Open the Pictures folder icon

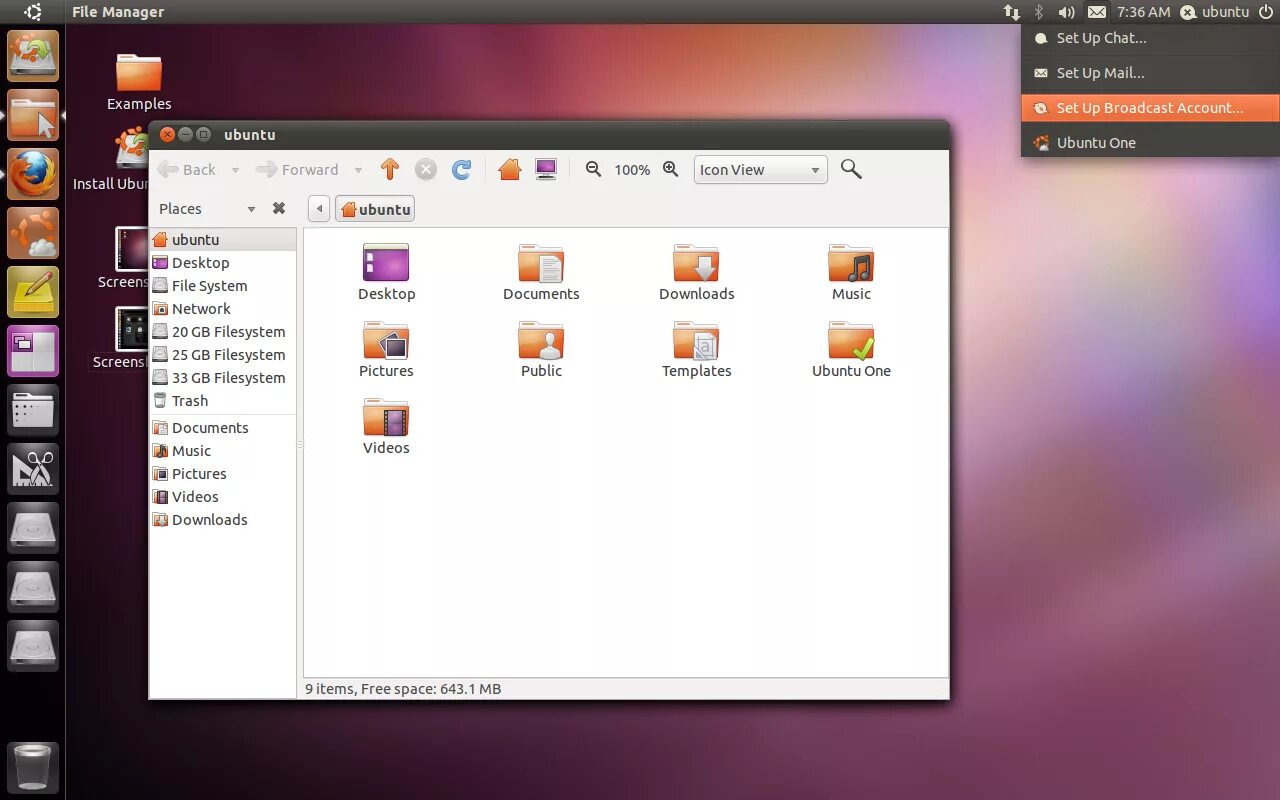click(x=386, y=349)
